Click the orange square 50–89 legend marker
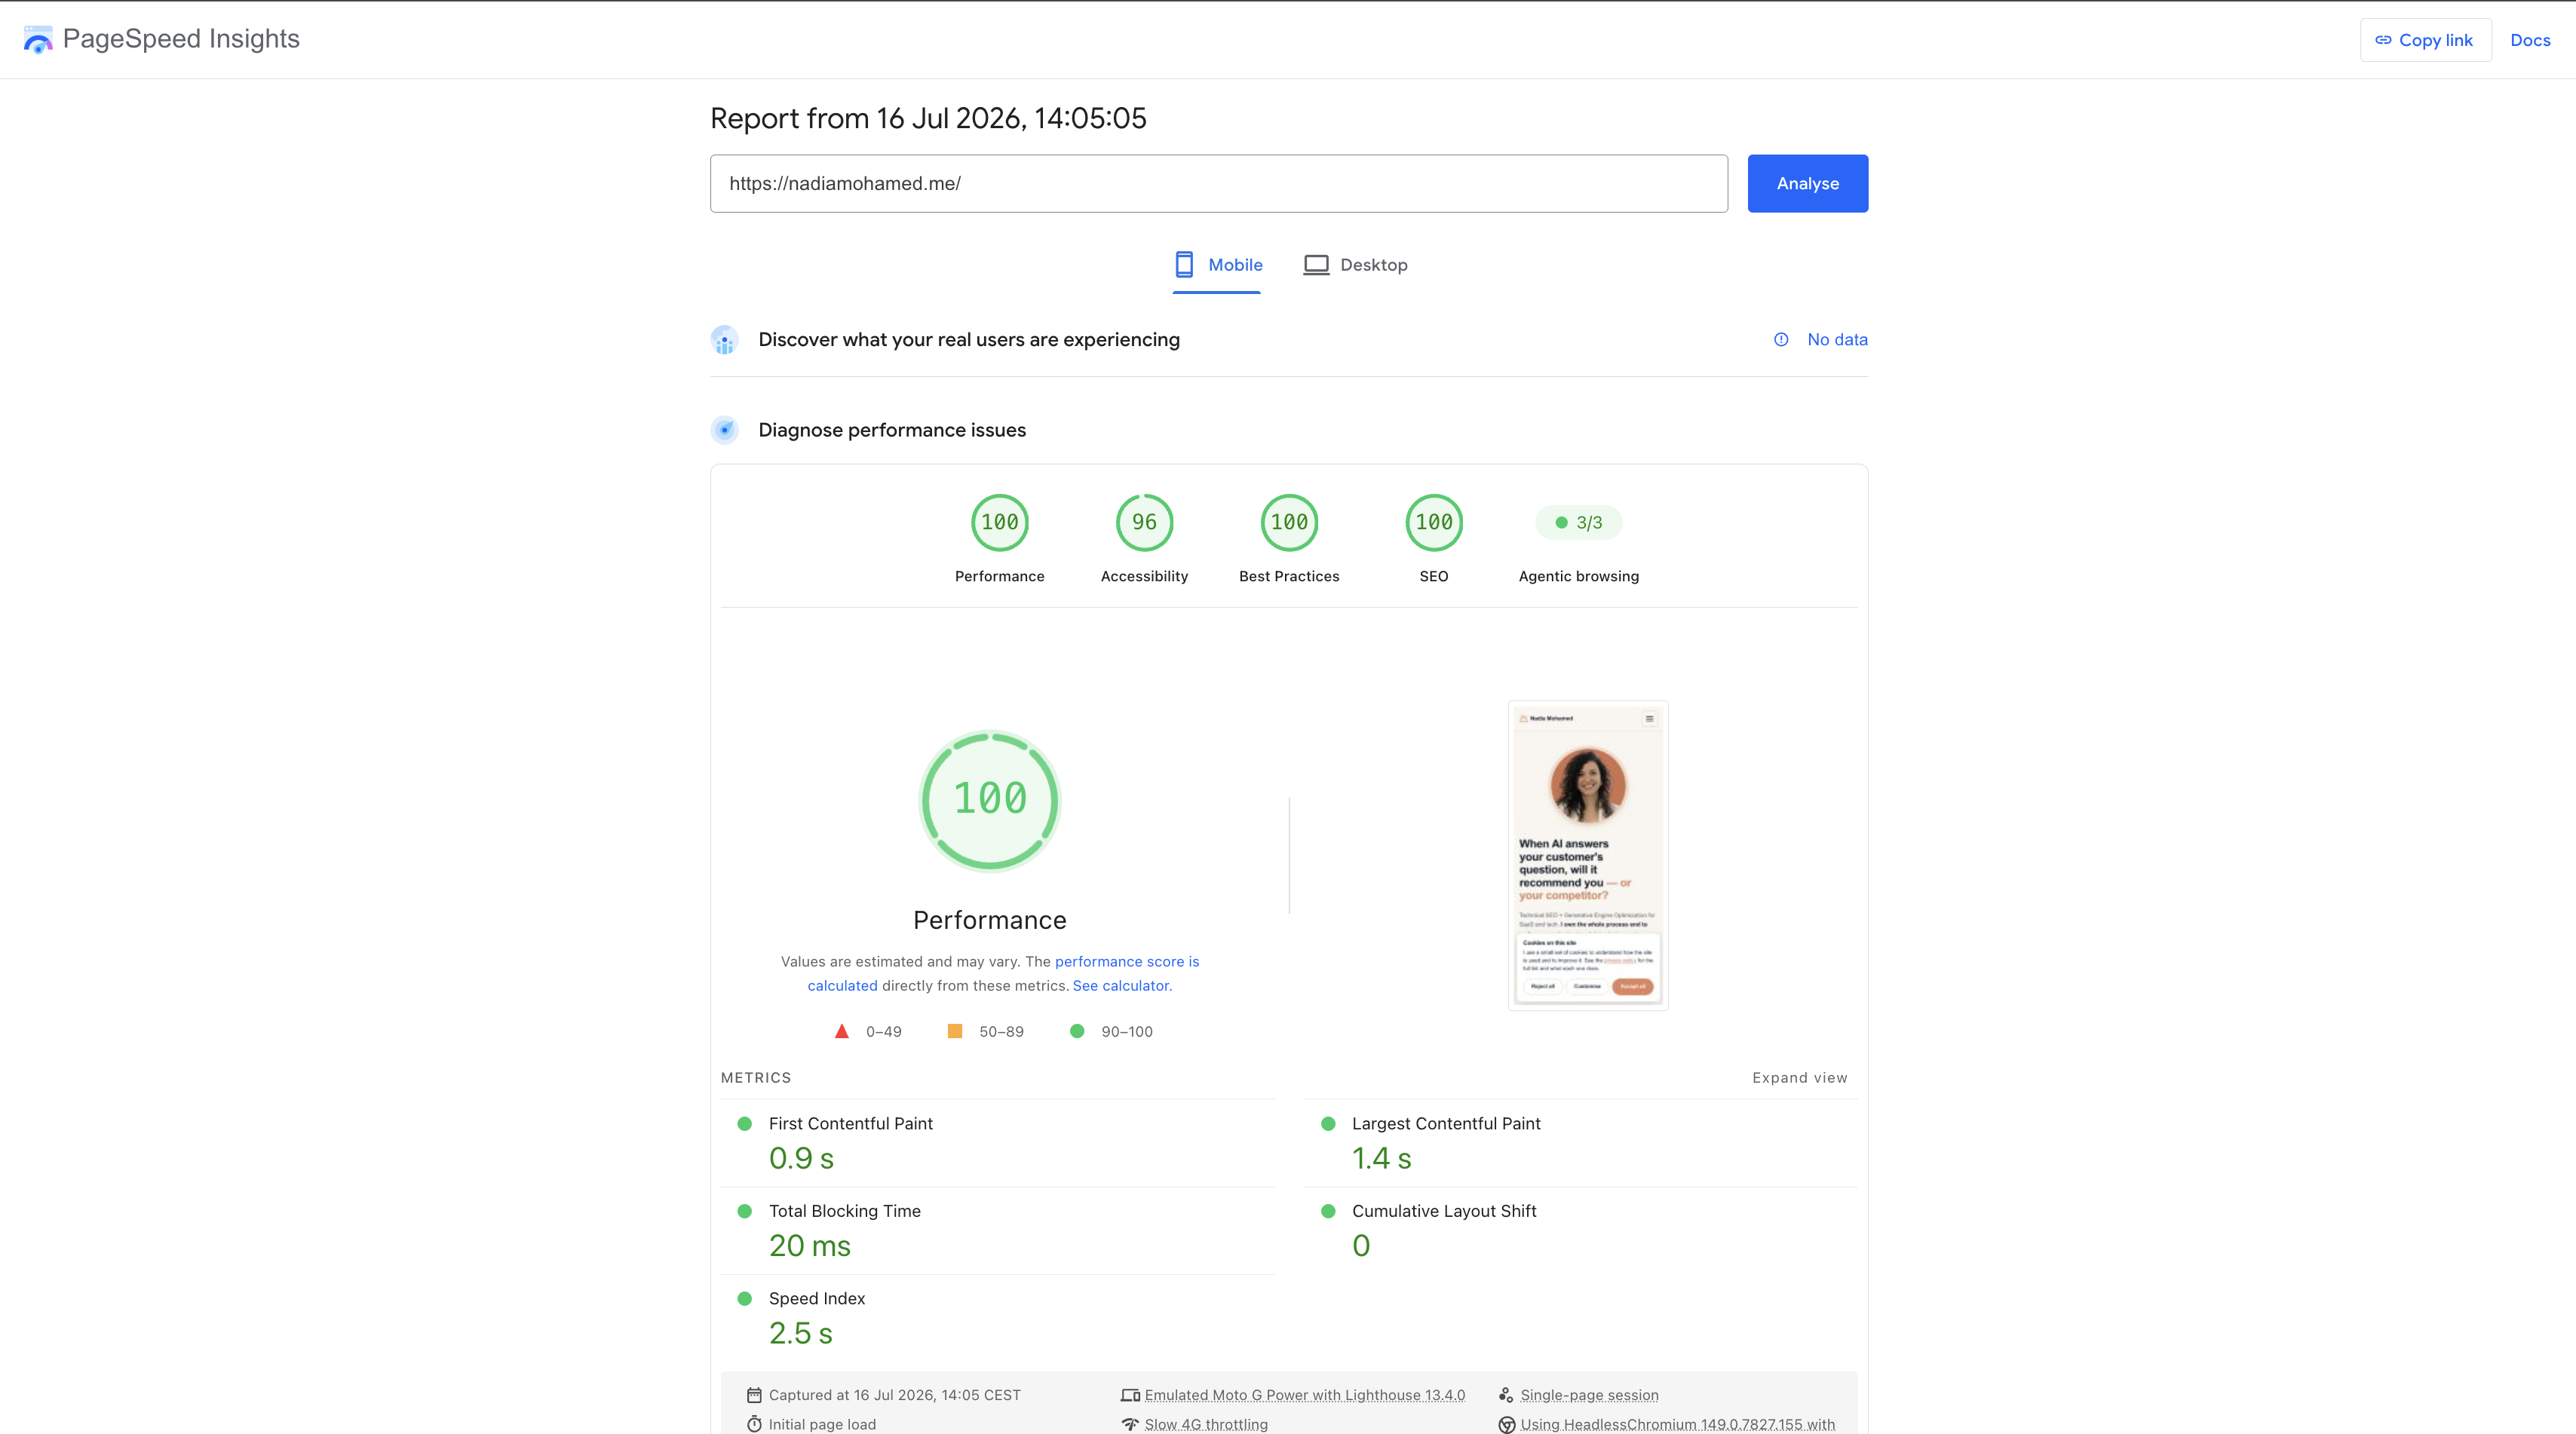 [x=955, y=1031]
